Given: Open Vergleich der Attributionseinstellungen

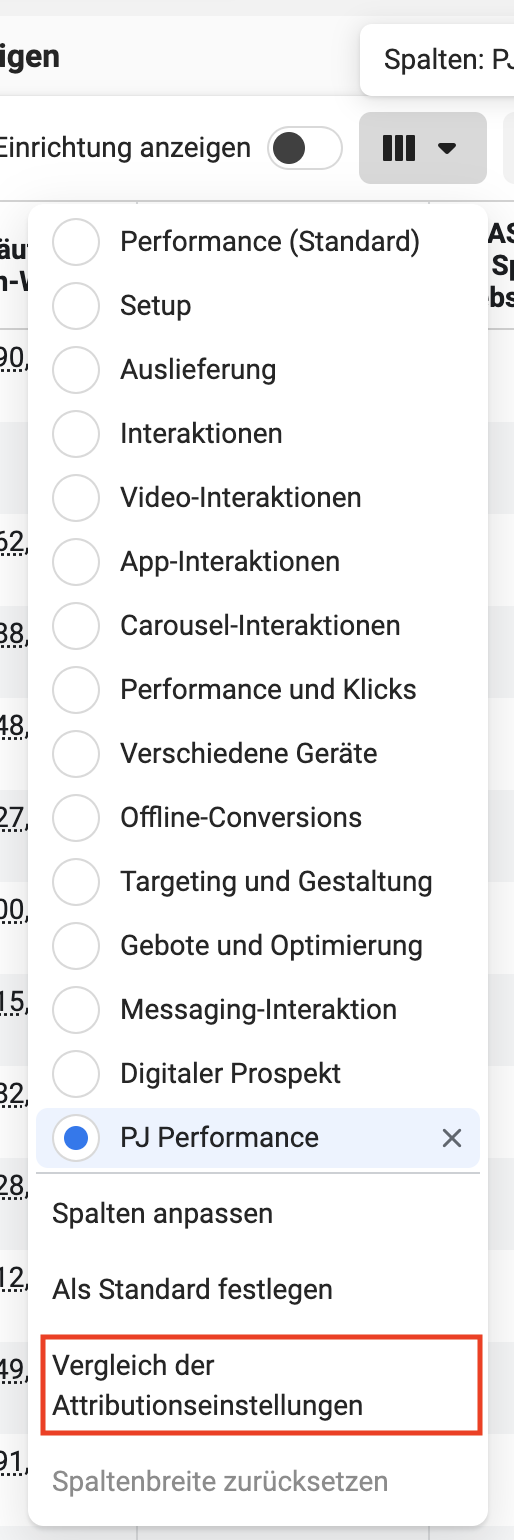Looking at the screenshot, I should pos(261,1385).
